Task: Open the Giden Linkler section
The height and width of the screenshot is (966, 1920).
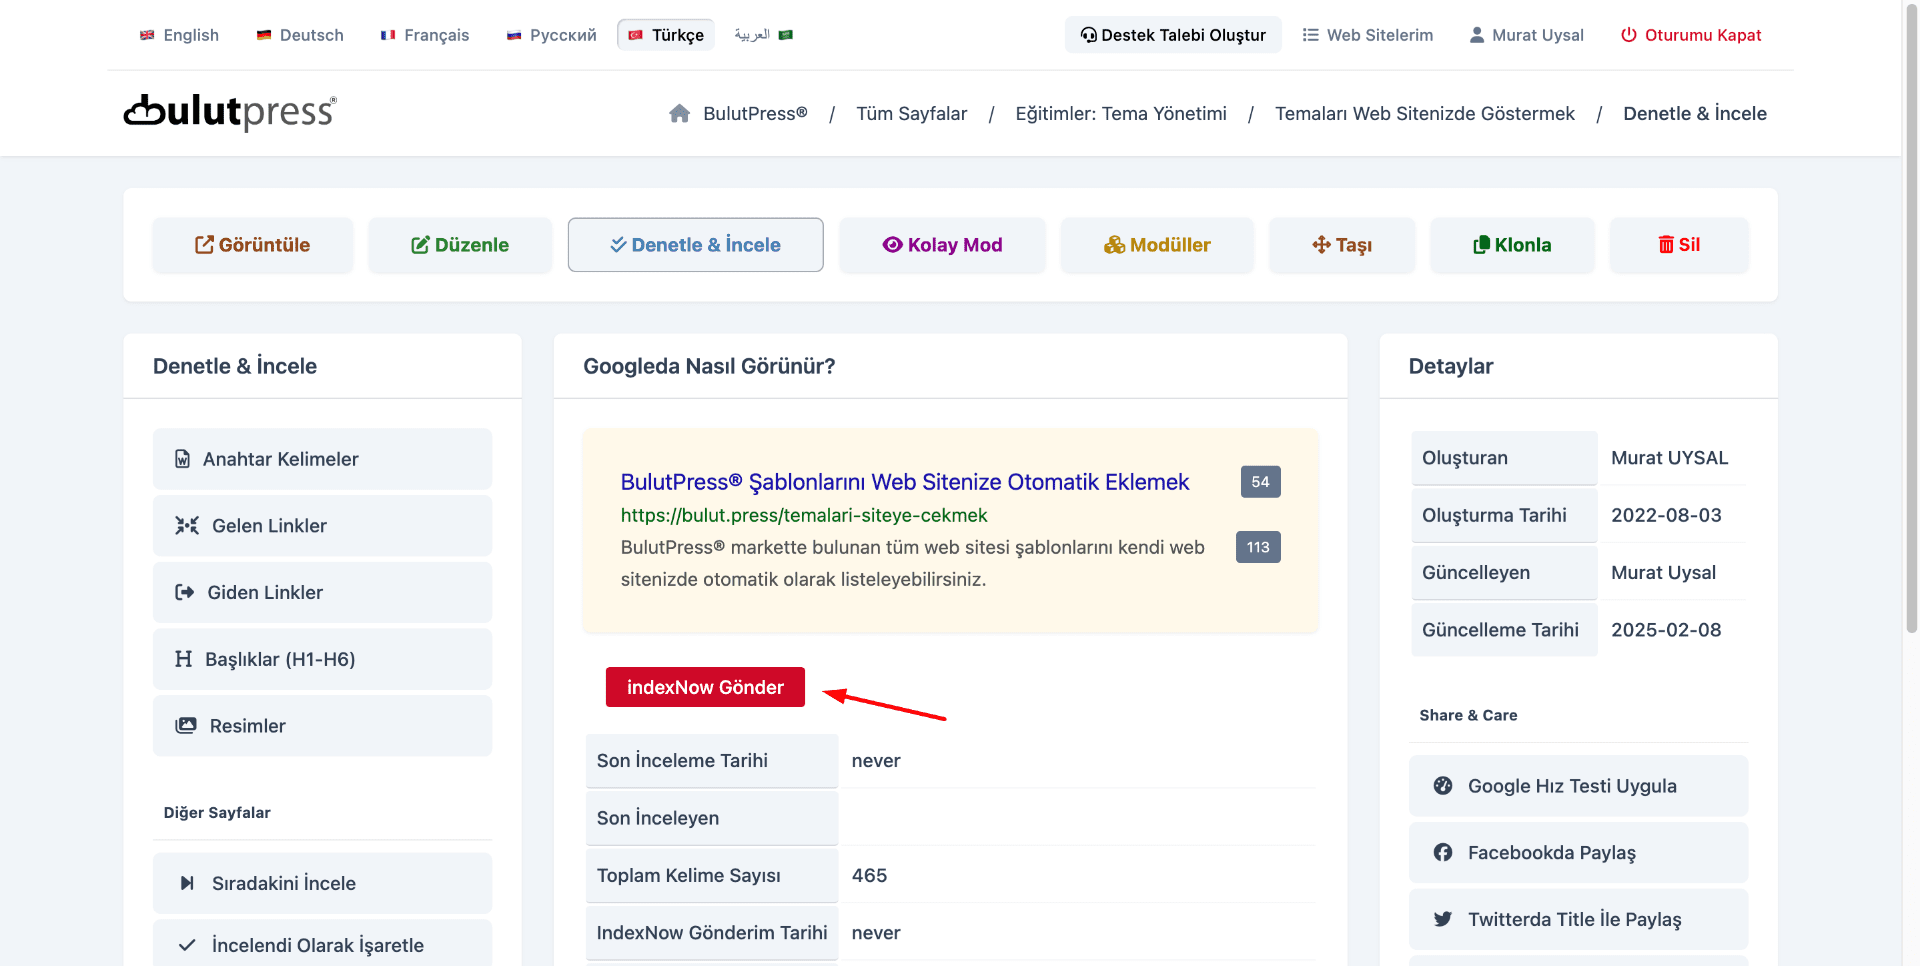Action: [322, 593]
